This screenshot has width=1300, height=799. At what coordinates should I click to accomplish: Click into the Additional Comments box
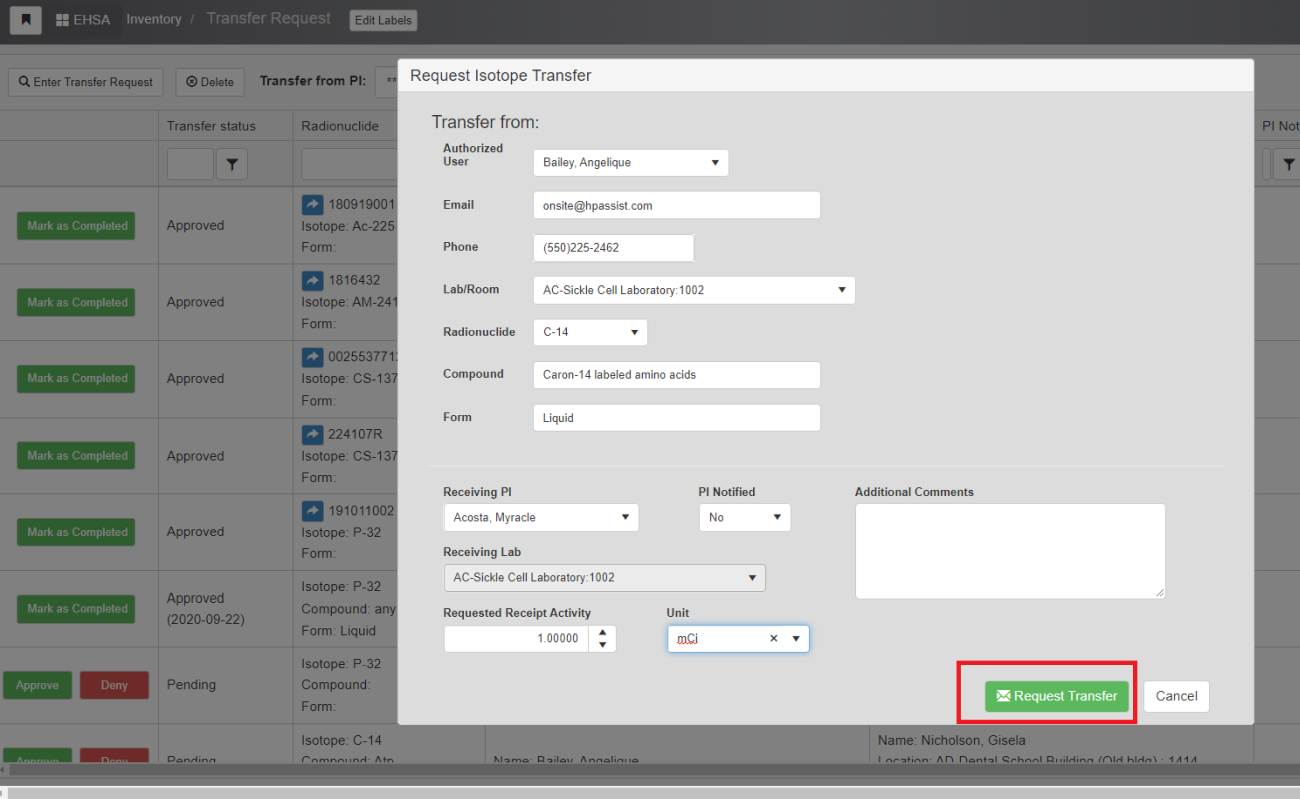click(1009, 551)
